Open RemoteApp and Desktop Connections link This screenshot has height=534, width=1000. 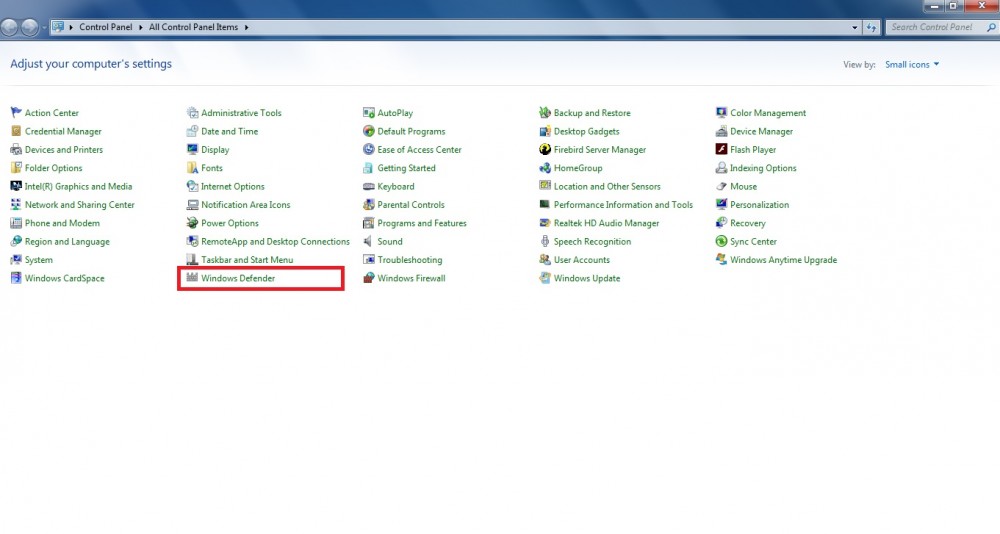[276, 242]
